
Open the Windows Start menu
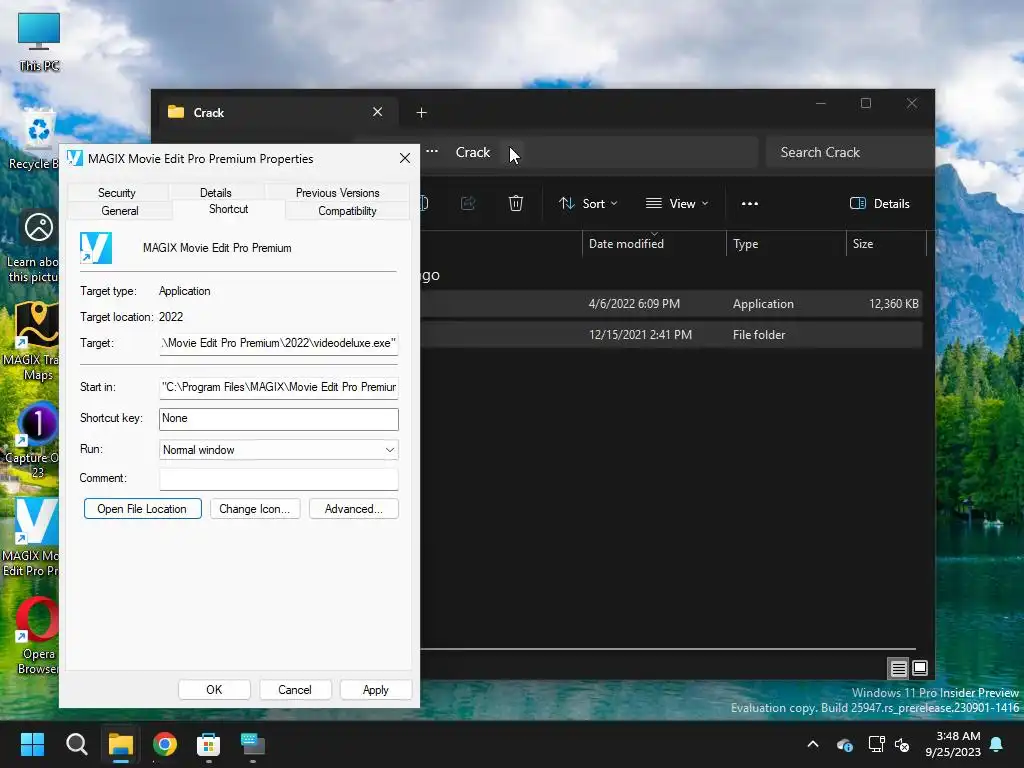point(32,744)
